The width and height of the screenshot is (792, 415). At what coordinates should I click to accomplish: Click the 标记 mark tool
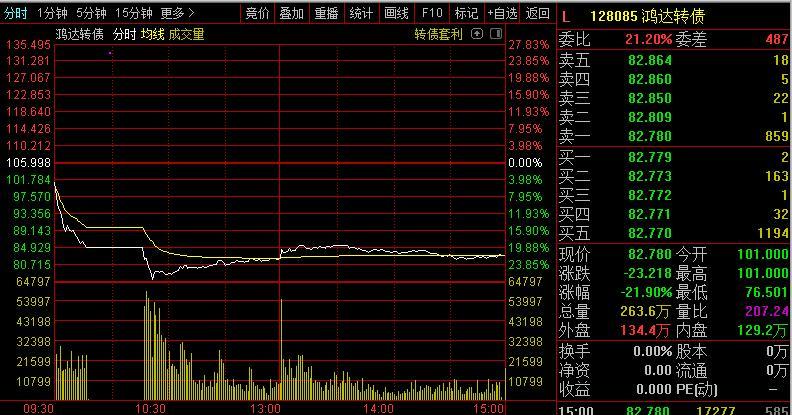[466, 13]
